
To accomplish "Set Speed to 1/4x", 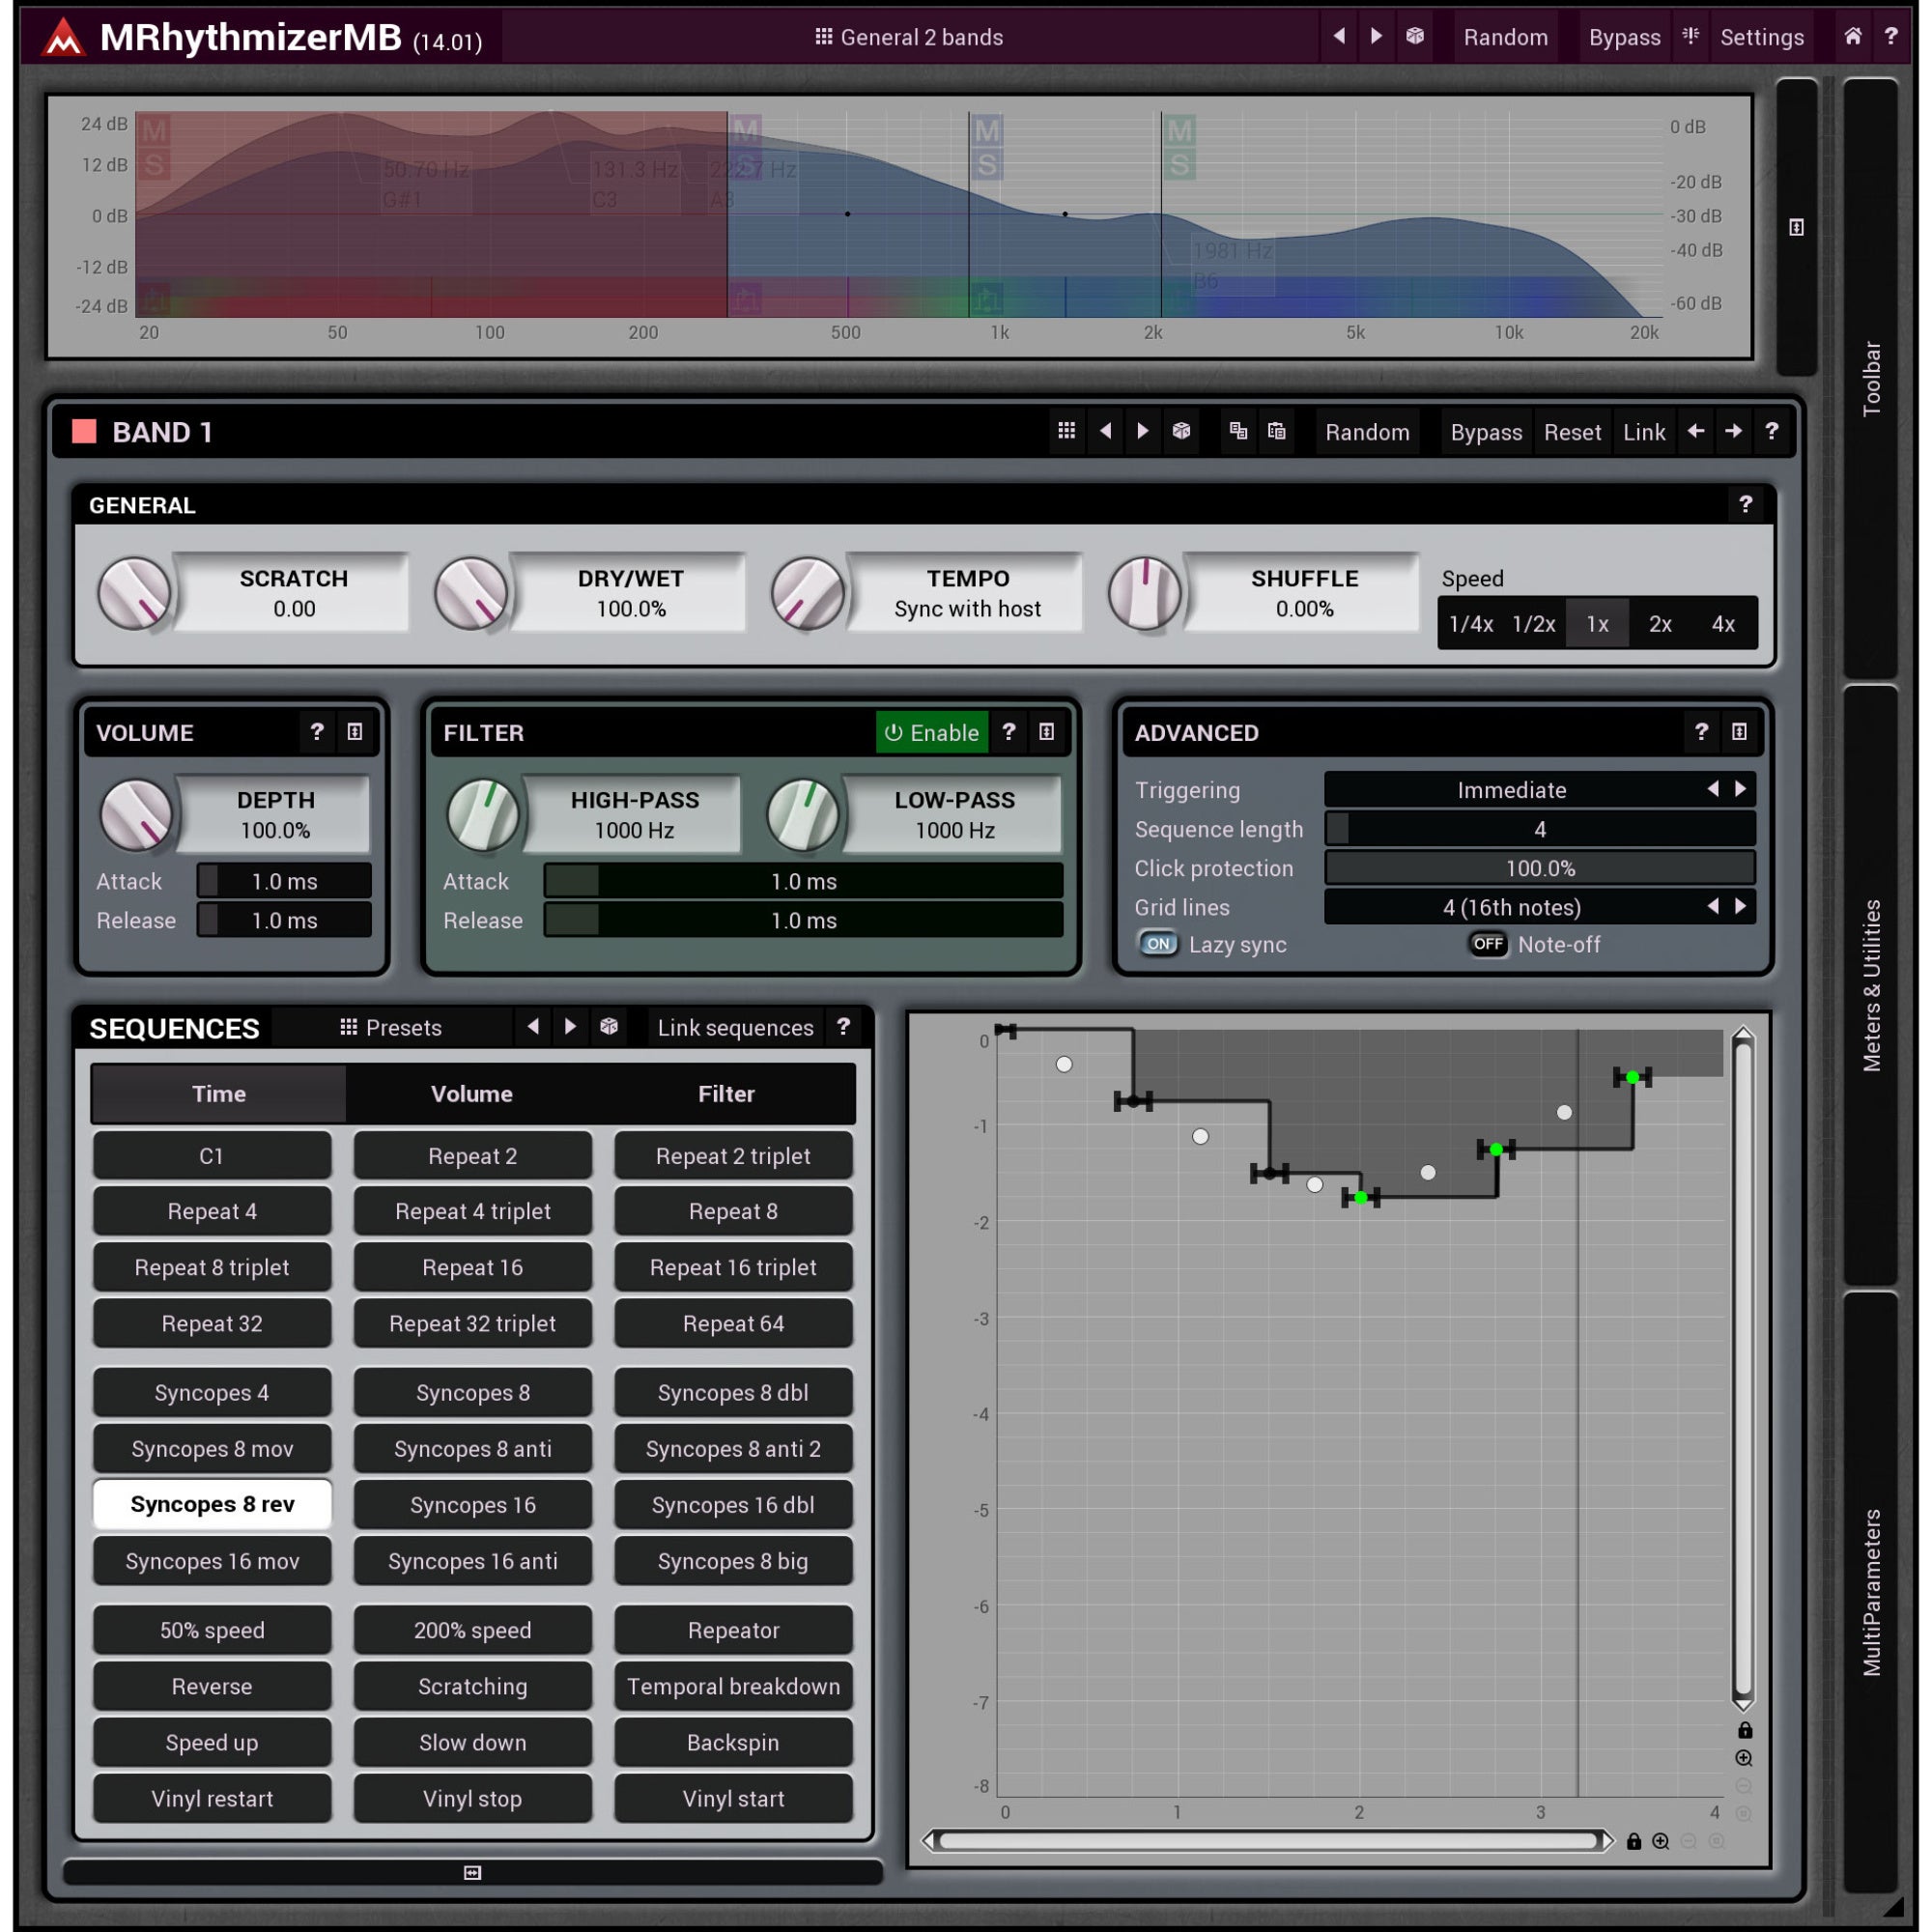I will pyautogui.click(x=1471, y=624).
